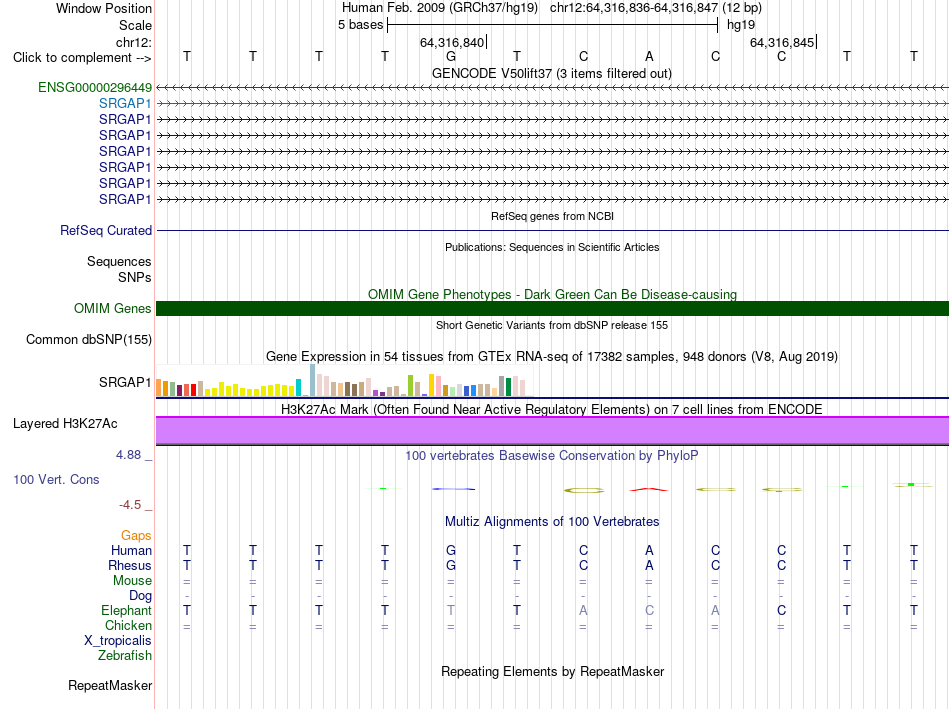Click the dark green OMIM Genes bar
This screenshot has height=709, width=950.
click(x=552, y=308)
